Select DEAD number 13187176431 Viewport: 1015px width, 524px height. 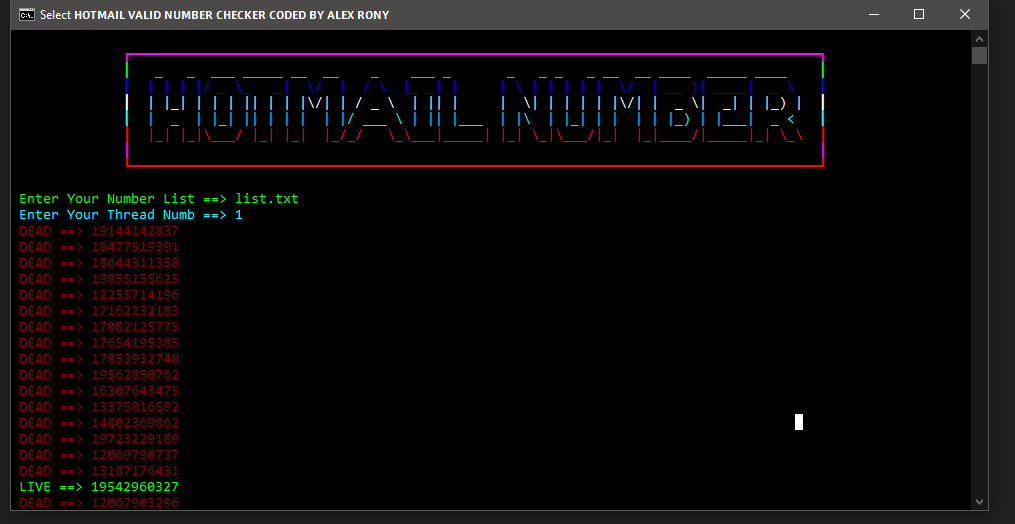point(135,470)
